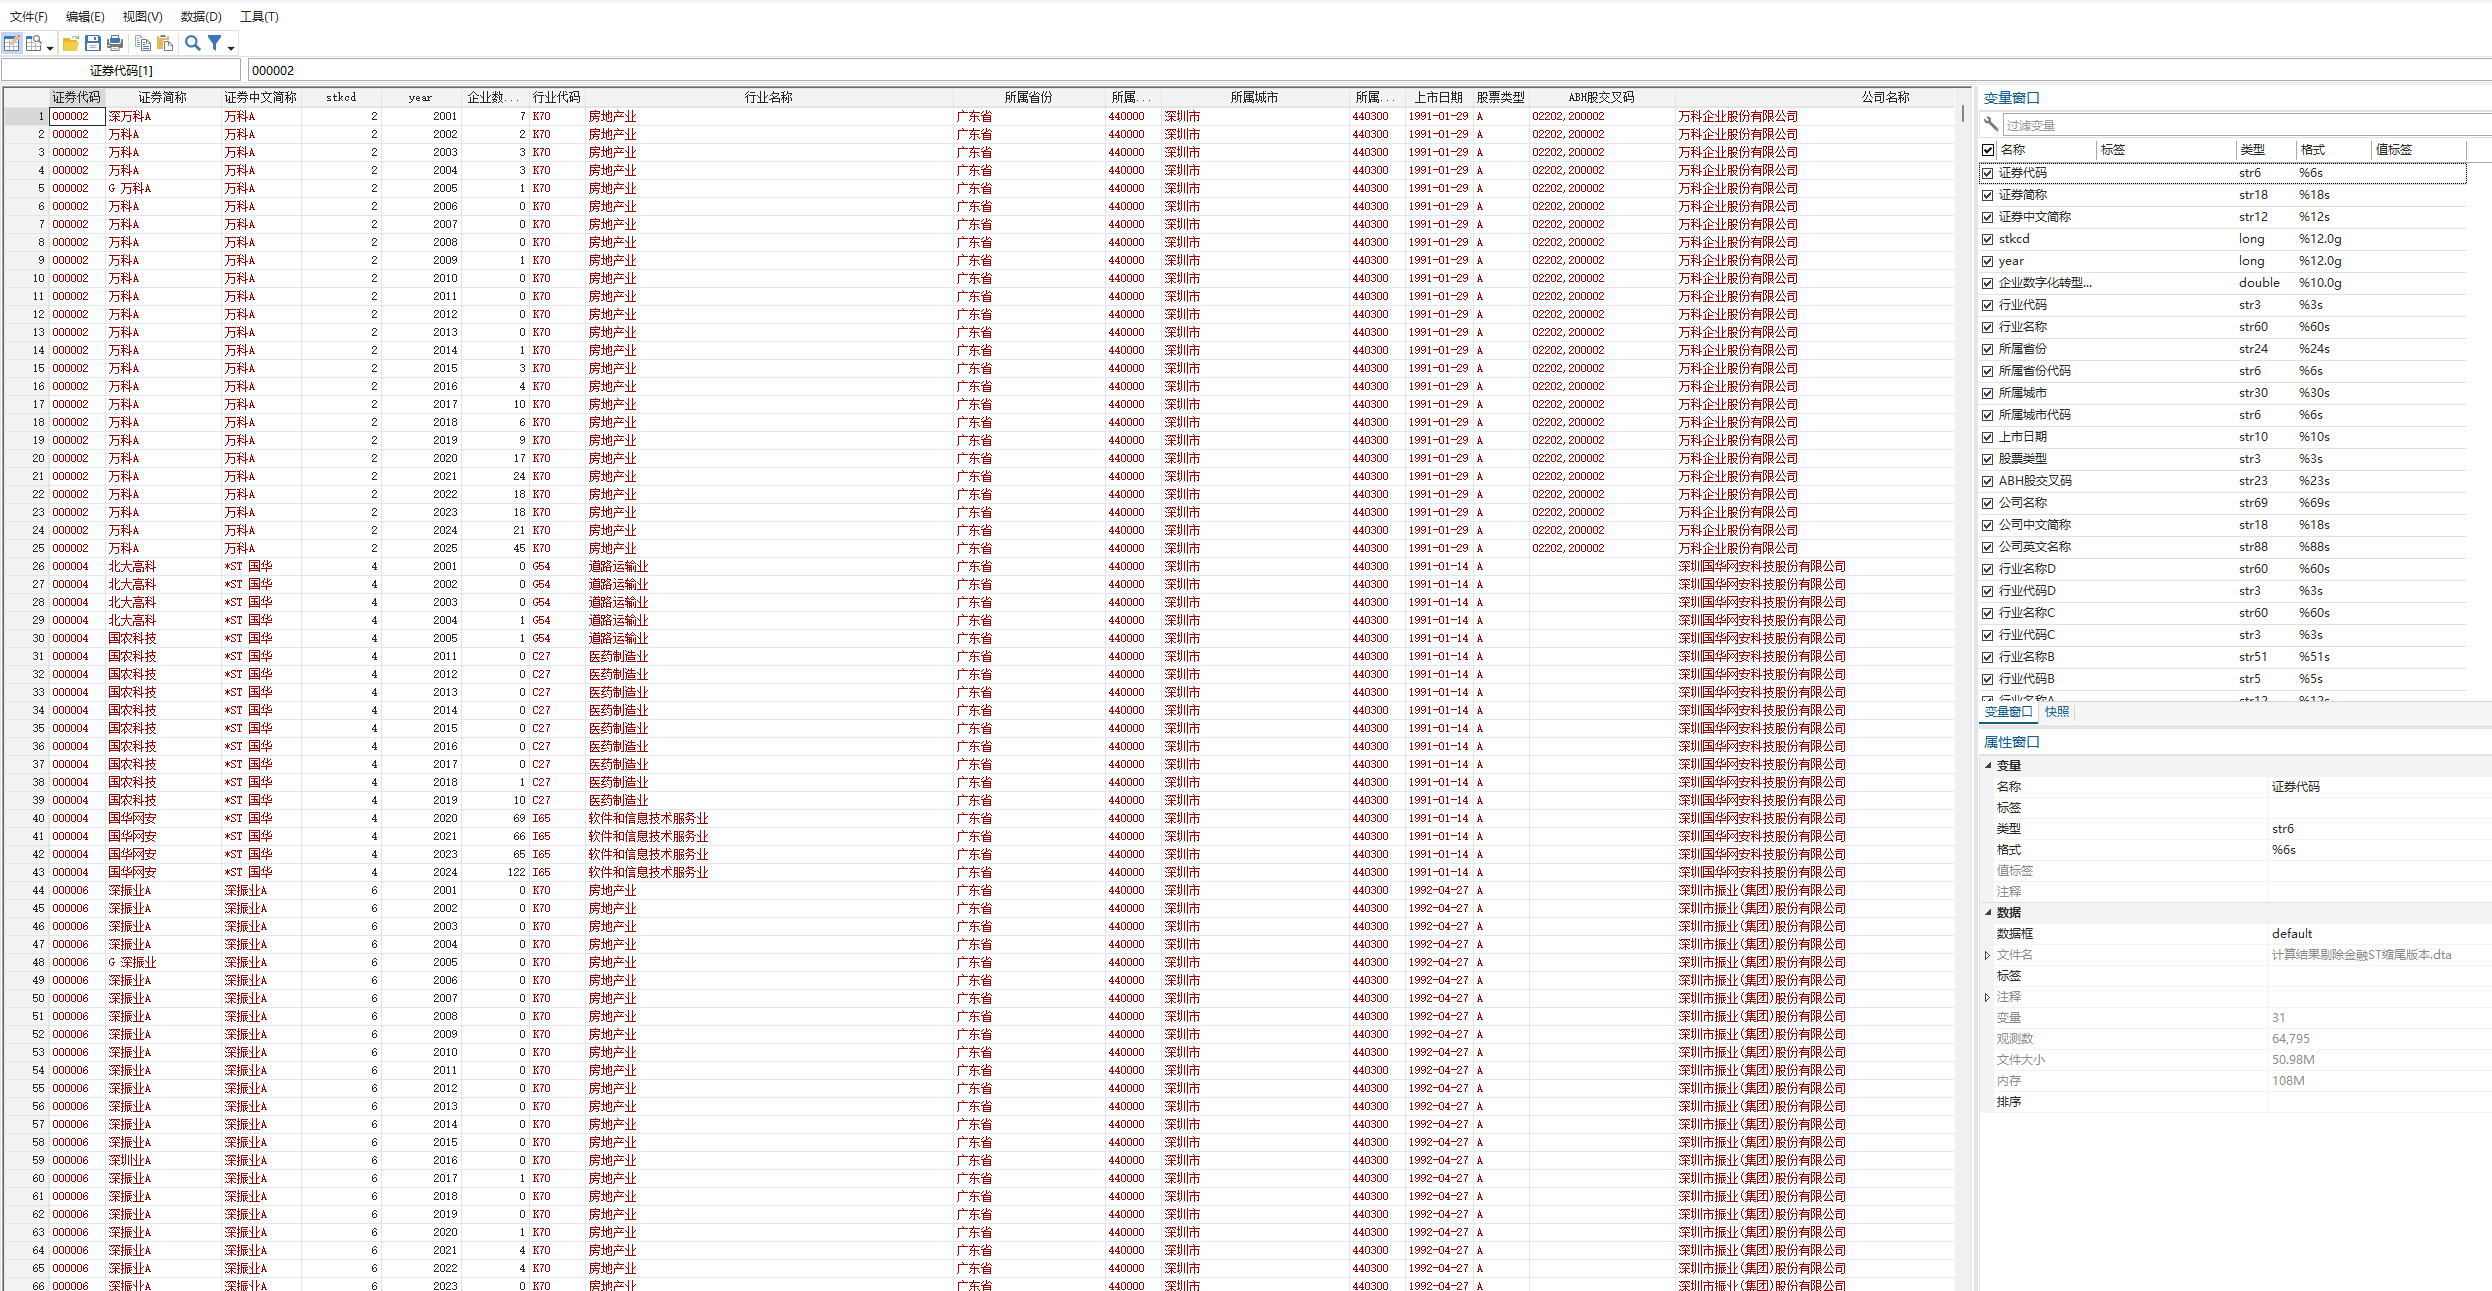Paste with the clipboard icon
Viewport: 2492px width, 1291px height.
point(165,43)
